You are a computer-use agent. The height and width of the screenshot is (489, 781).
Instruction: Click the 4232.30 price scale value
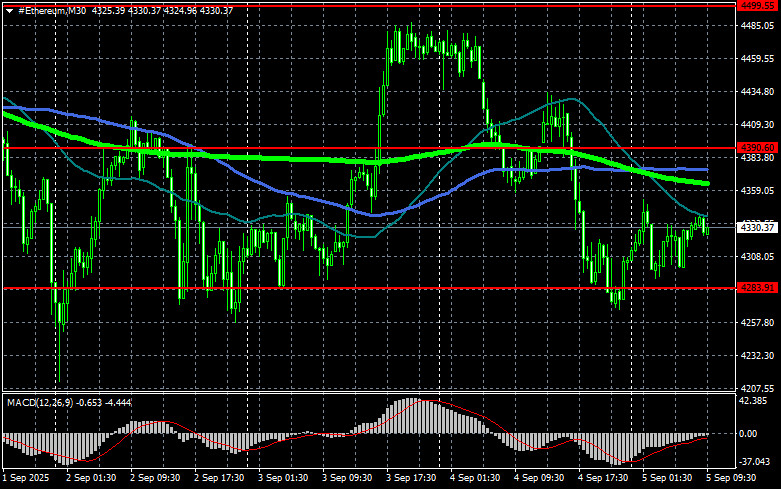tap(757, 355)
